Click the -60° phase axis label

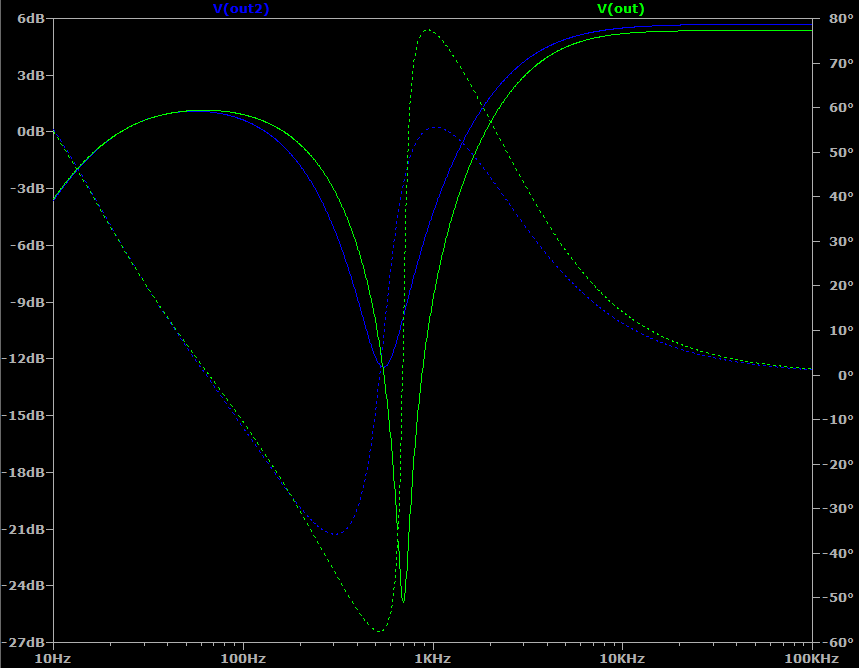[x=836, y=642]
